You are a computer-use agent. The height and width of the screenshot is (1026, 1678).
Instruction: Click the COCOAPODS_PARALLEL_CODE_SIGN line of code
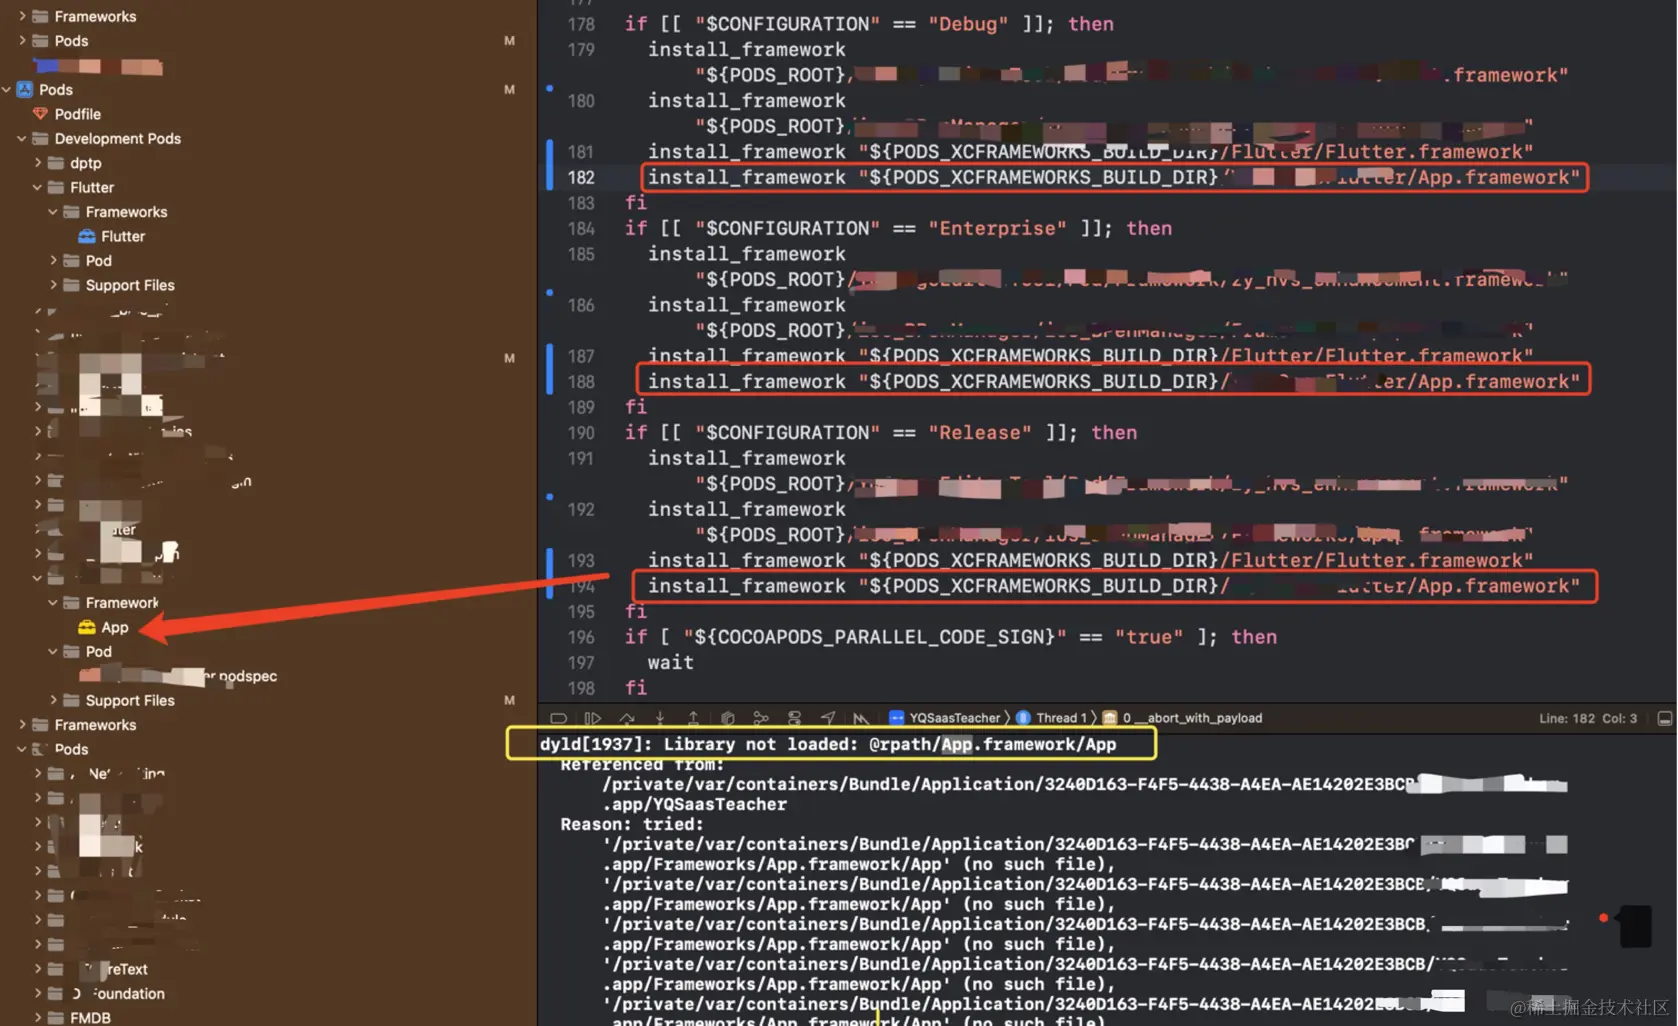[951, 637]
